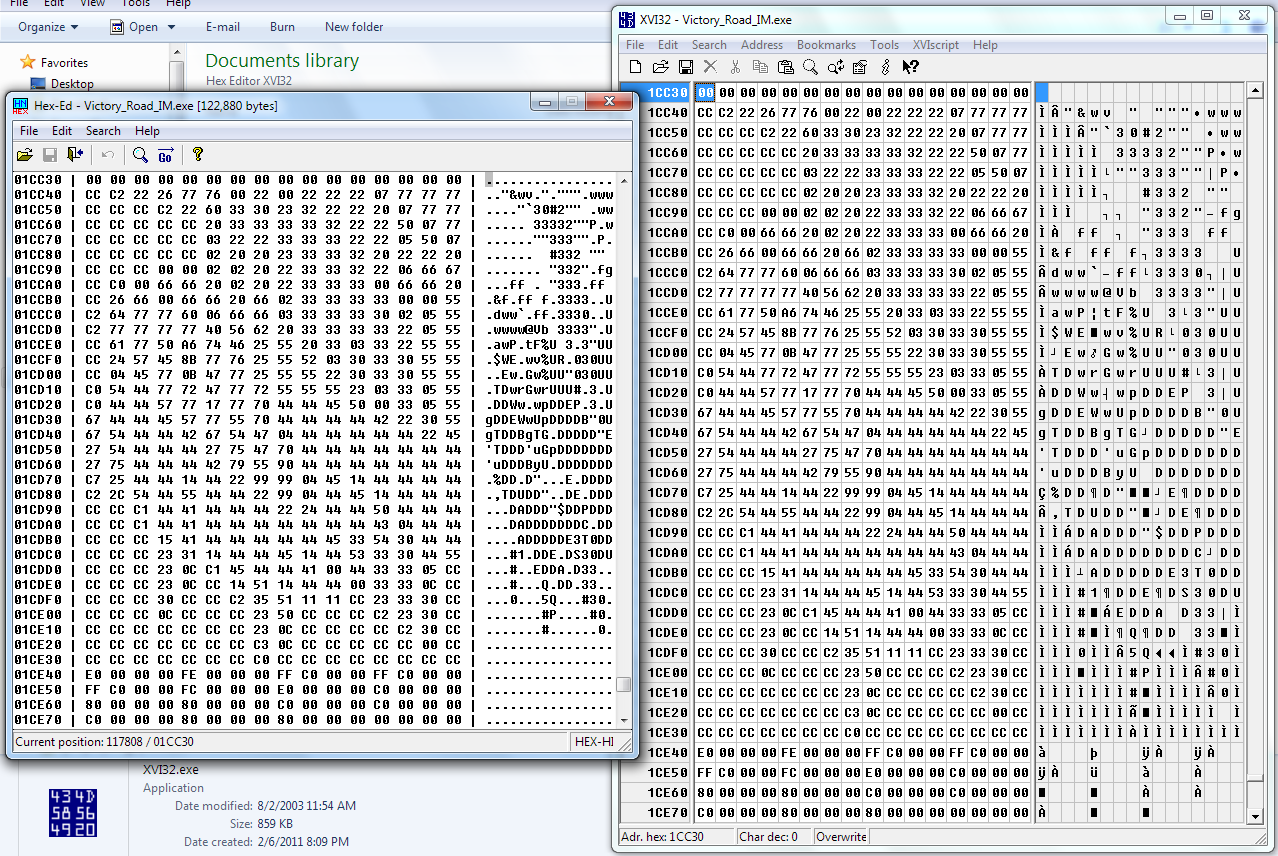Click the Go to address icon in Hex-Ed
The width and height of the screenshot is (1278, 856).
(x=165, y=154)
